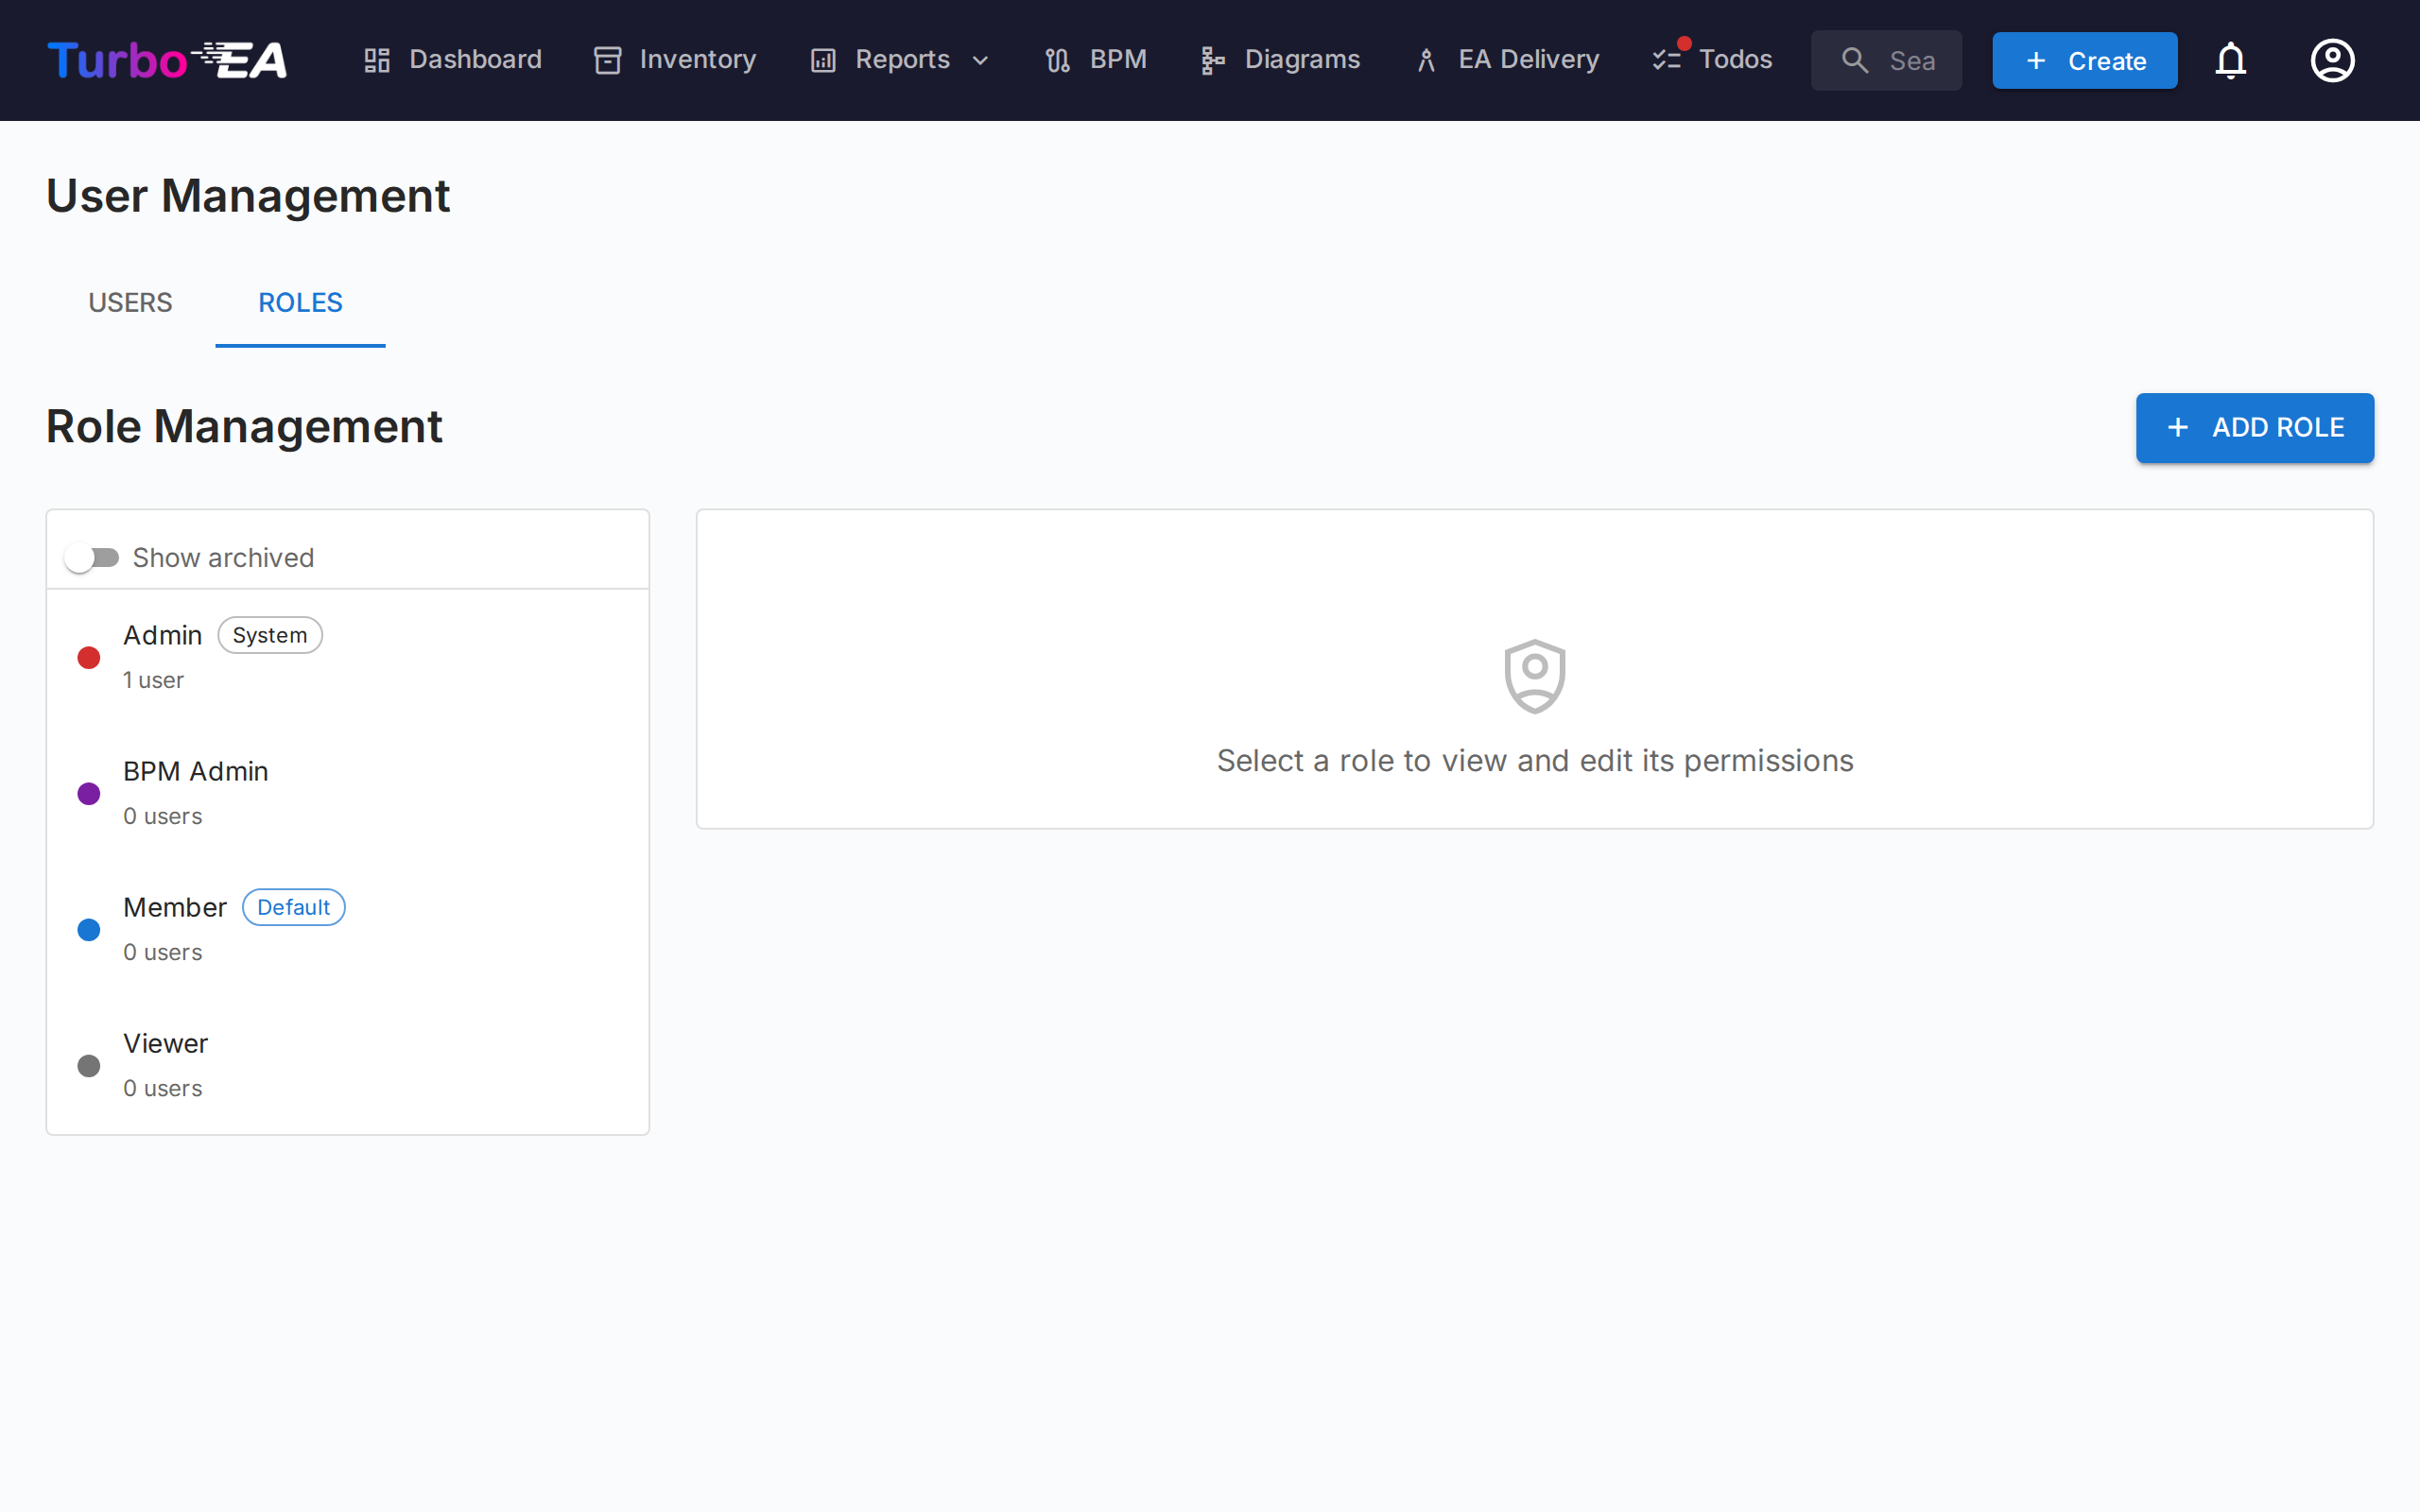Click the red Admin role color dot

(x=88, y=657)
